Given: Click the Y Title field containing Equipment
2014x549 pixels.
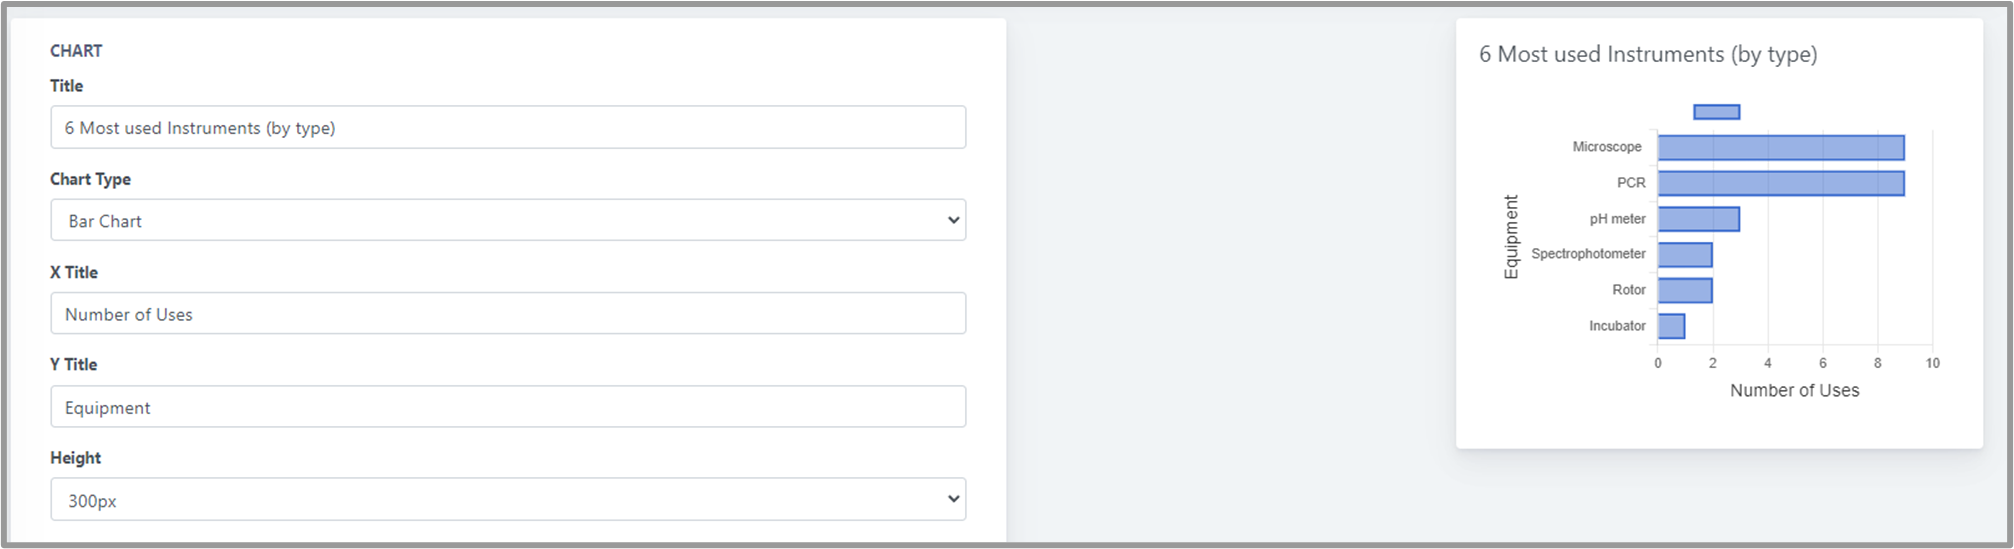Looking at the screenshot, I should point(507,407).
